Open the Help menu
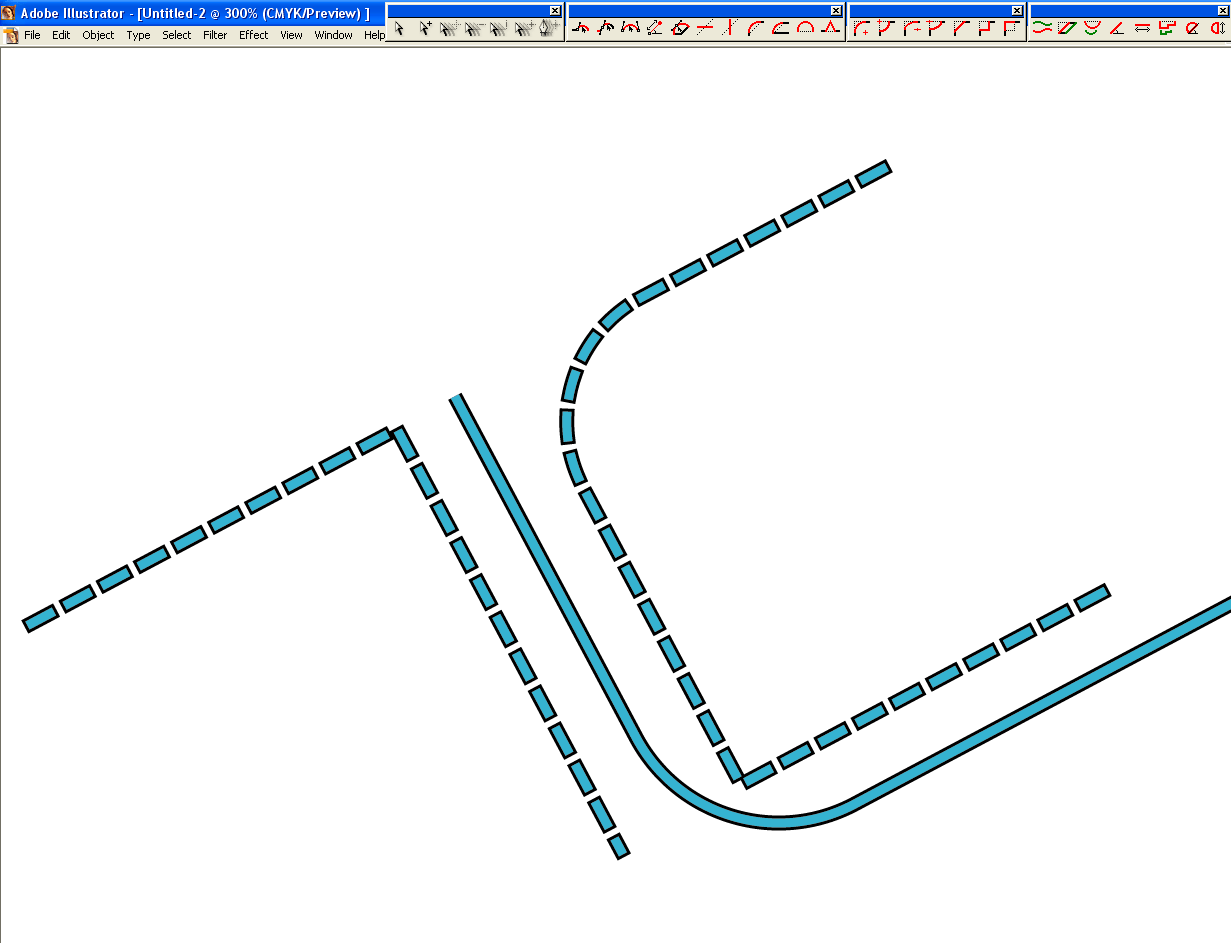 click(x=374, y=35)
